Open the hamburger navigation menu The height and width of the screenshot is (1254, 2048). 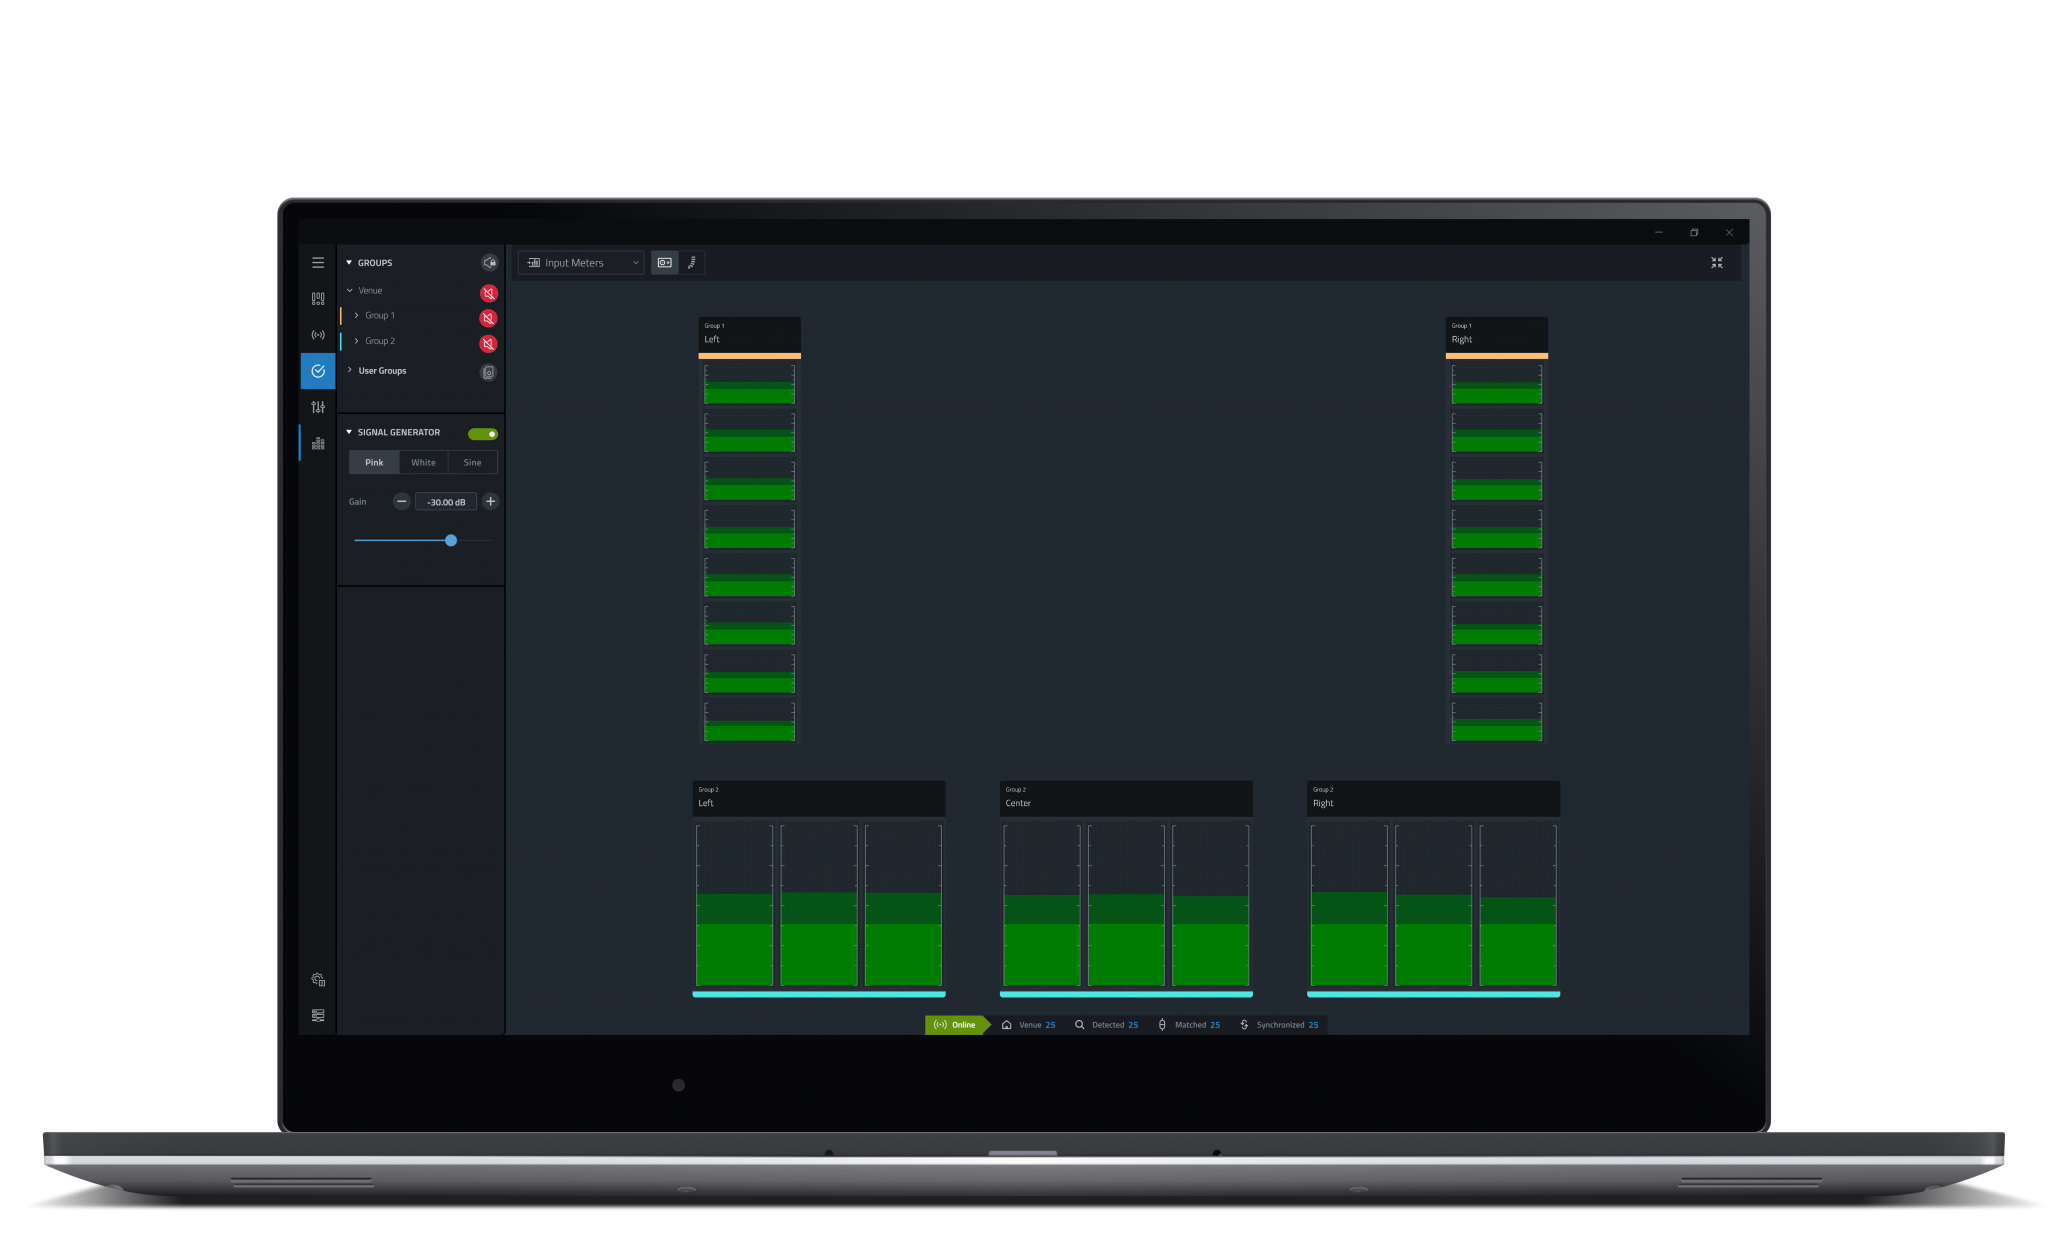click(x=318, y=262)
